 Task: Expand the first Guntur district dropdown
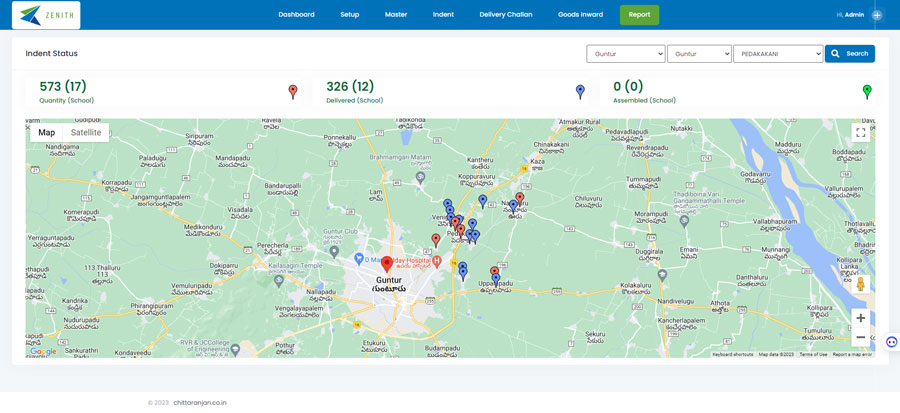(x=626, y=54)
